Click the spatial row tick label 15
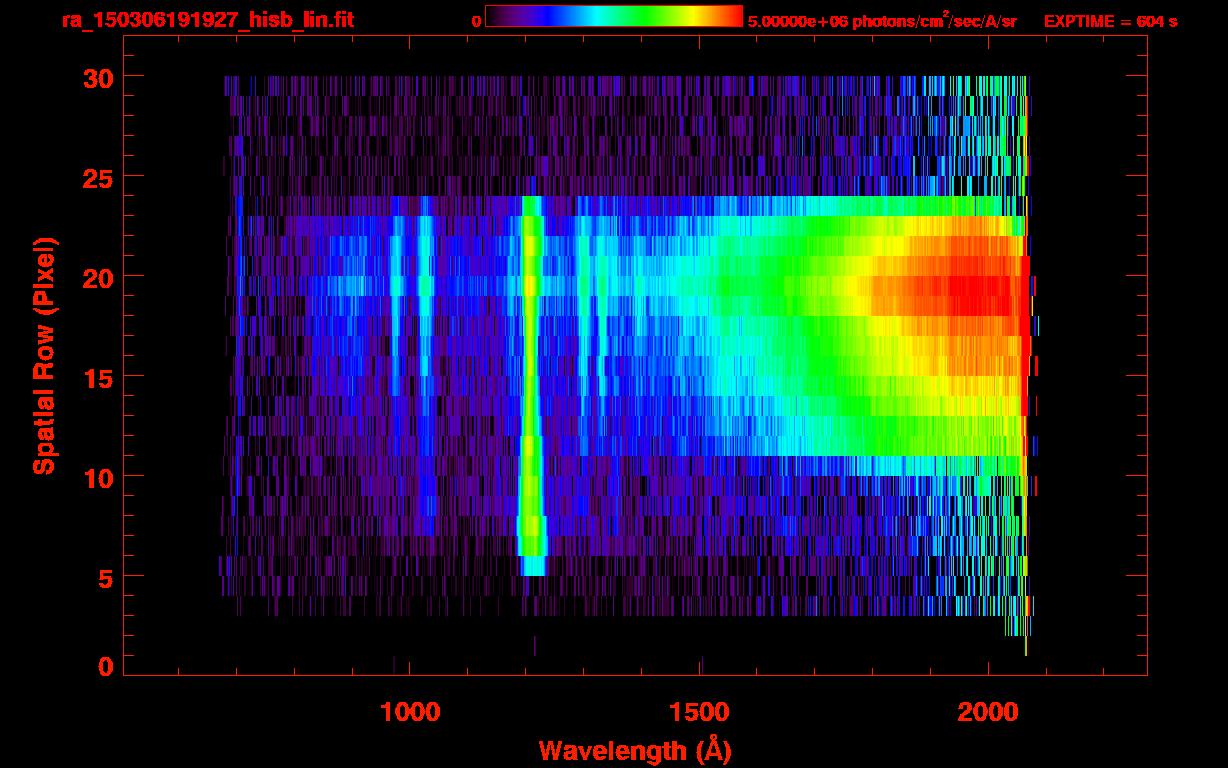The image size is (1228, 768). coord(98,377)
